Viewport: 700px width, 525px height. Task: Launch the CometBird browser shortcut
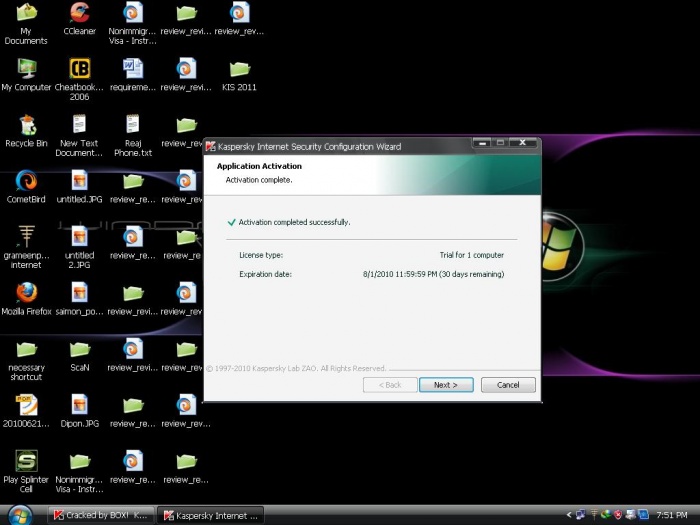26,187
